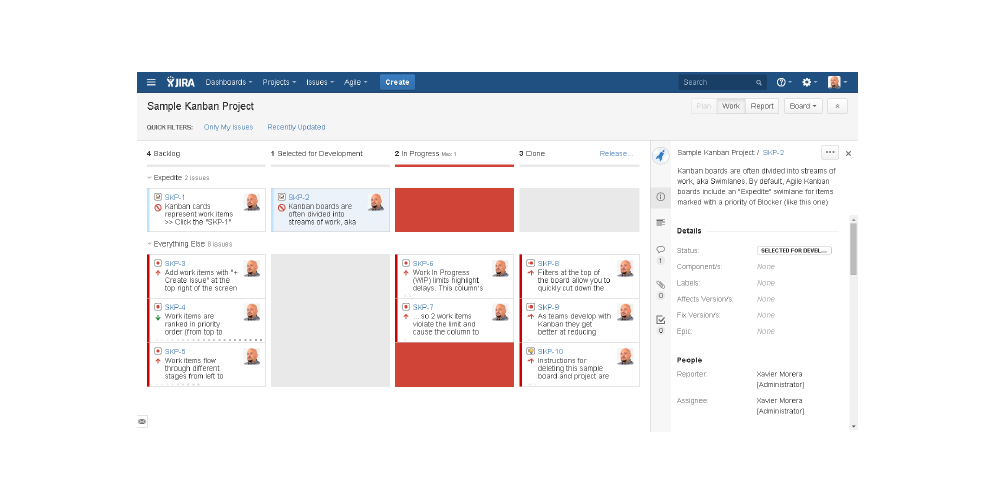The width and height of the screenshot is (1000, 503).
Task: Open issue SKP-7 link
Action: pyautogui.click(x=423, y=307)
